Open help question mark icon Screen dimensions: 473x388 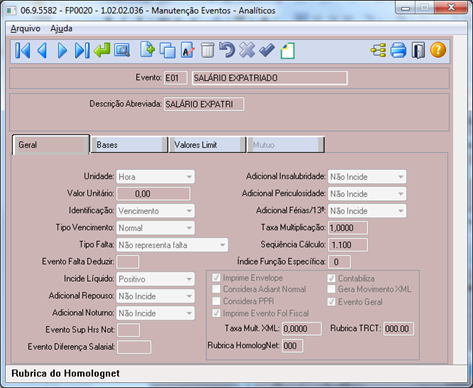click(438, 50)
